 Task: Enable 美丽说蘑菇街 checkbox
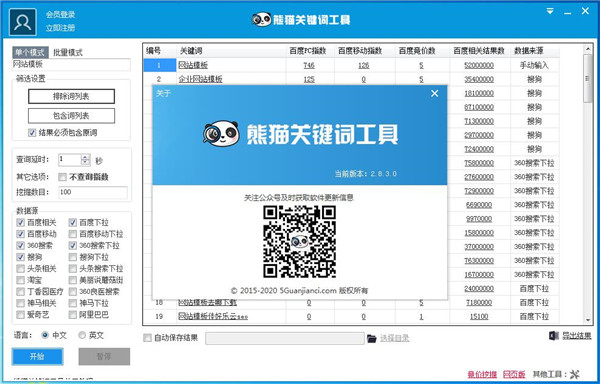(73, 280)
